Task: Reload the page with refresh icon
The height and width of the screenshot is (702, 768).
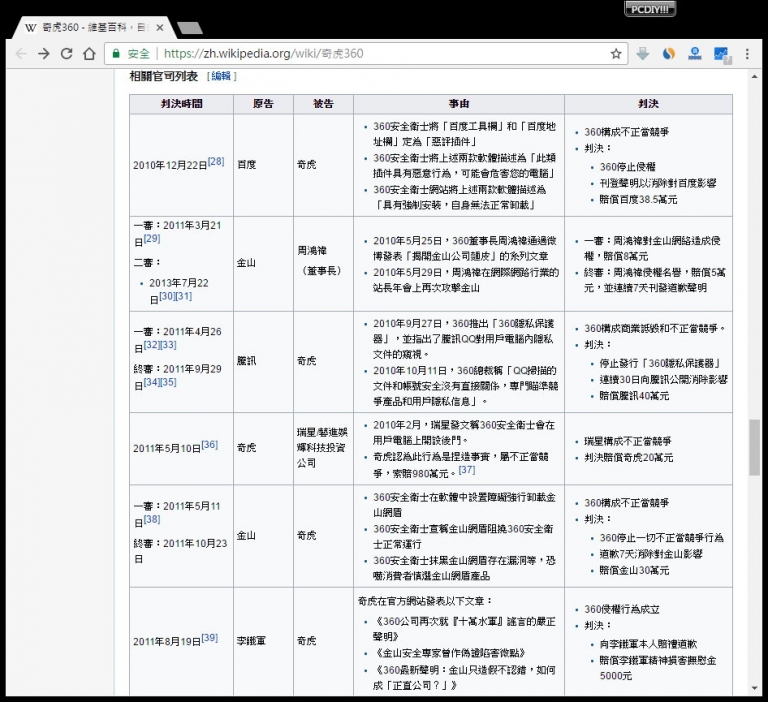Action: pos(67,54)
